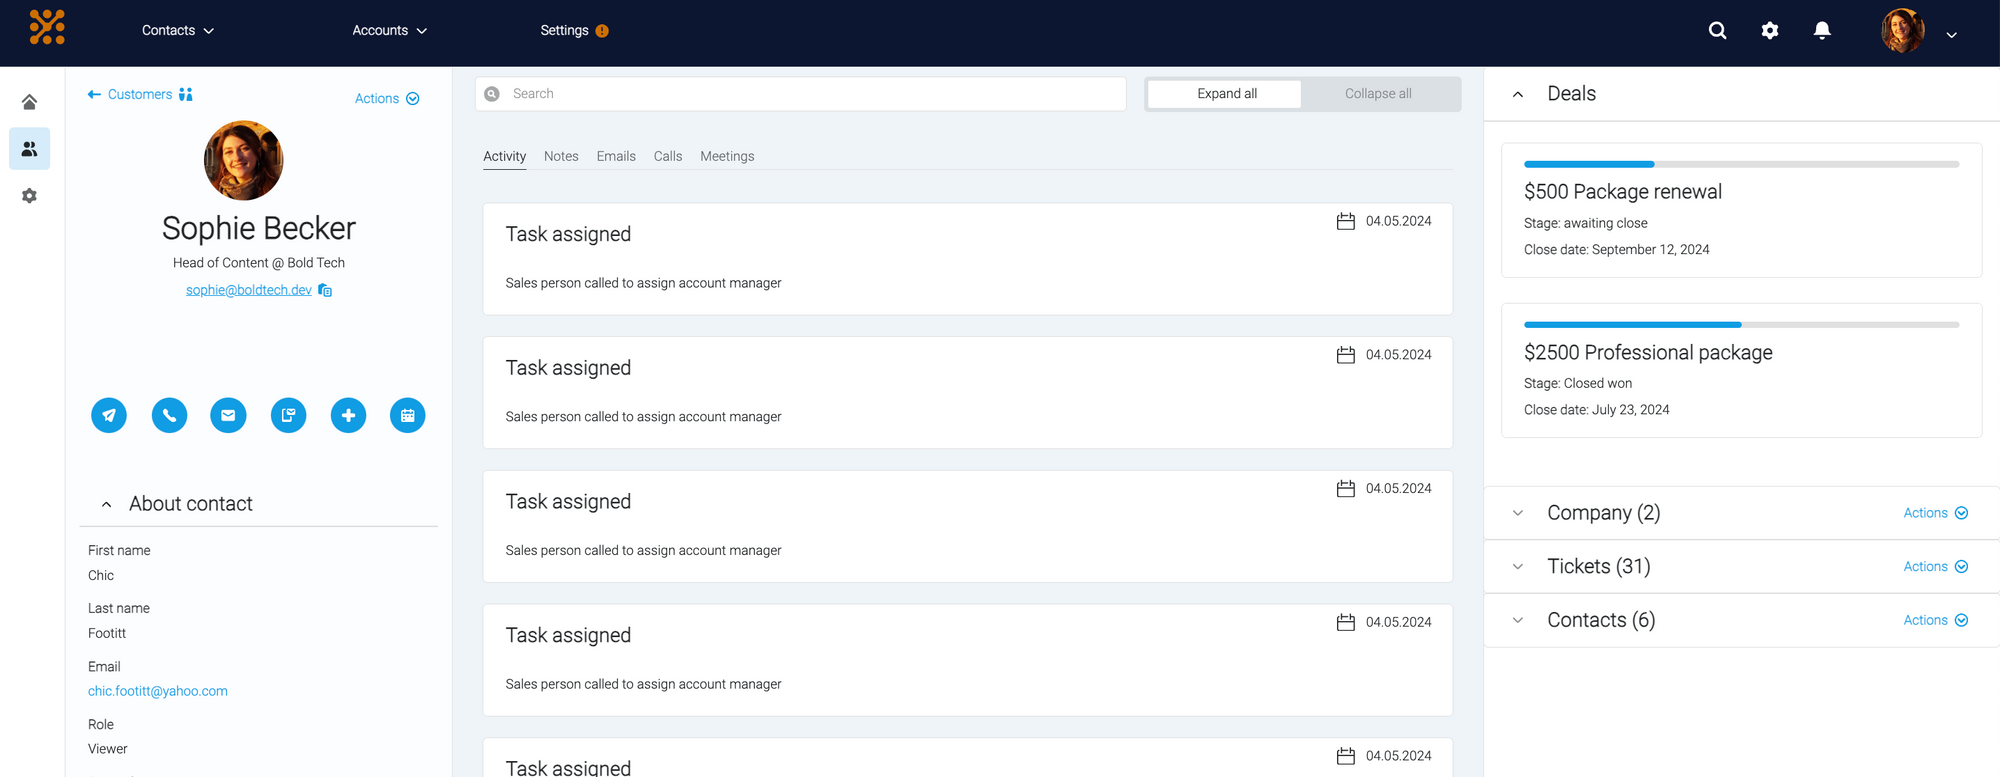Click the 'Viewer' role value
Image resolution: width=2000 pixels, height=777 pixels.
tap(108, 749)
